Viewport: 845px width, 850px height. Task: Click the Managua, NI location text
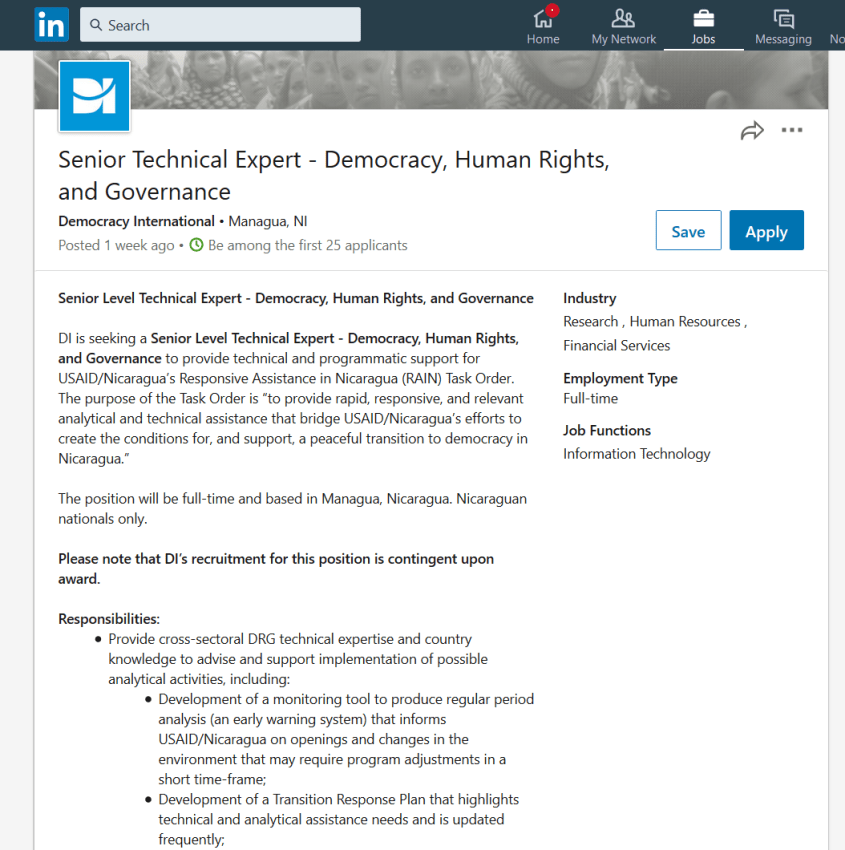coord(268,221)
